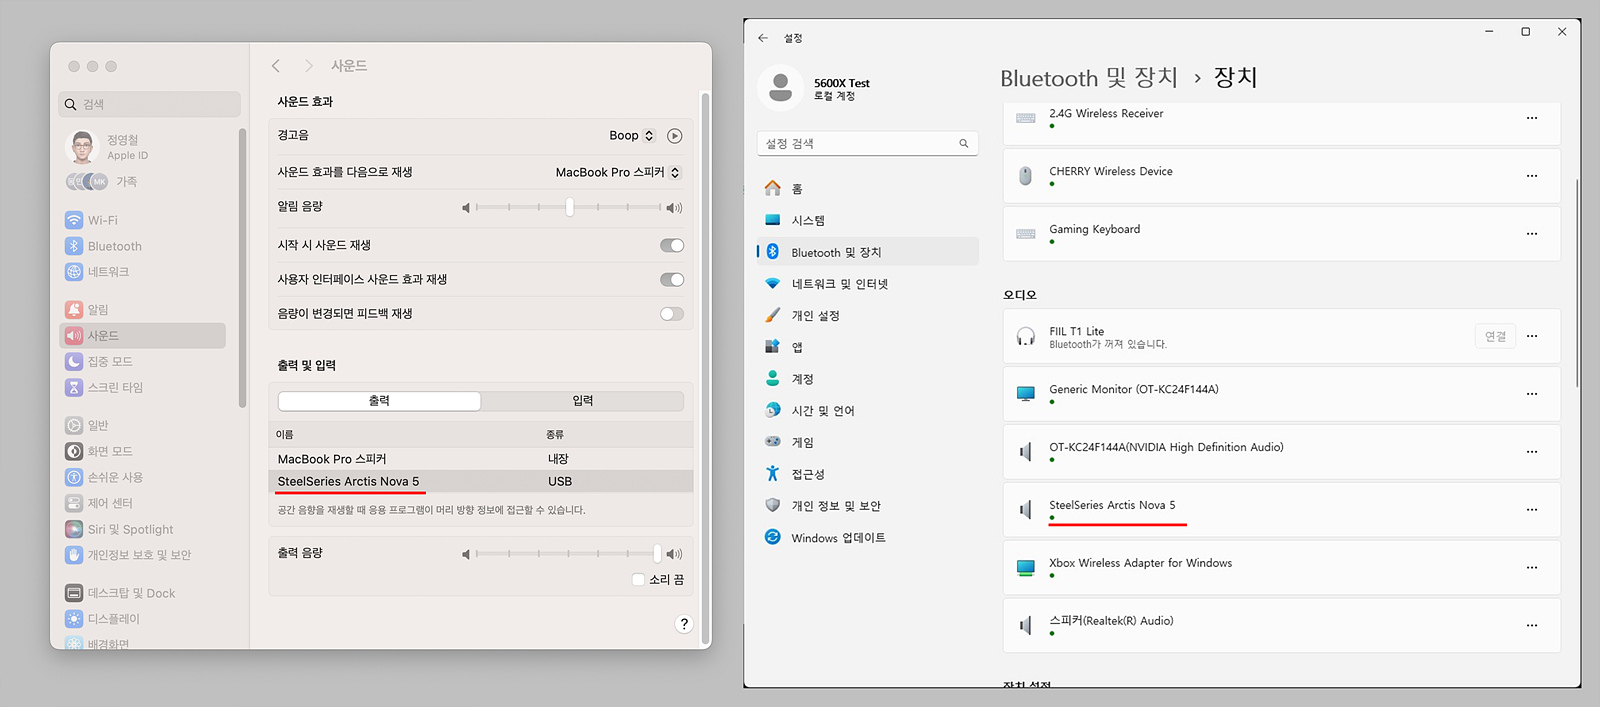The image size is (1600, 707).
Task: Switch to the 출력 output tab
Action: [379, 401]
